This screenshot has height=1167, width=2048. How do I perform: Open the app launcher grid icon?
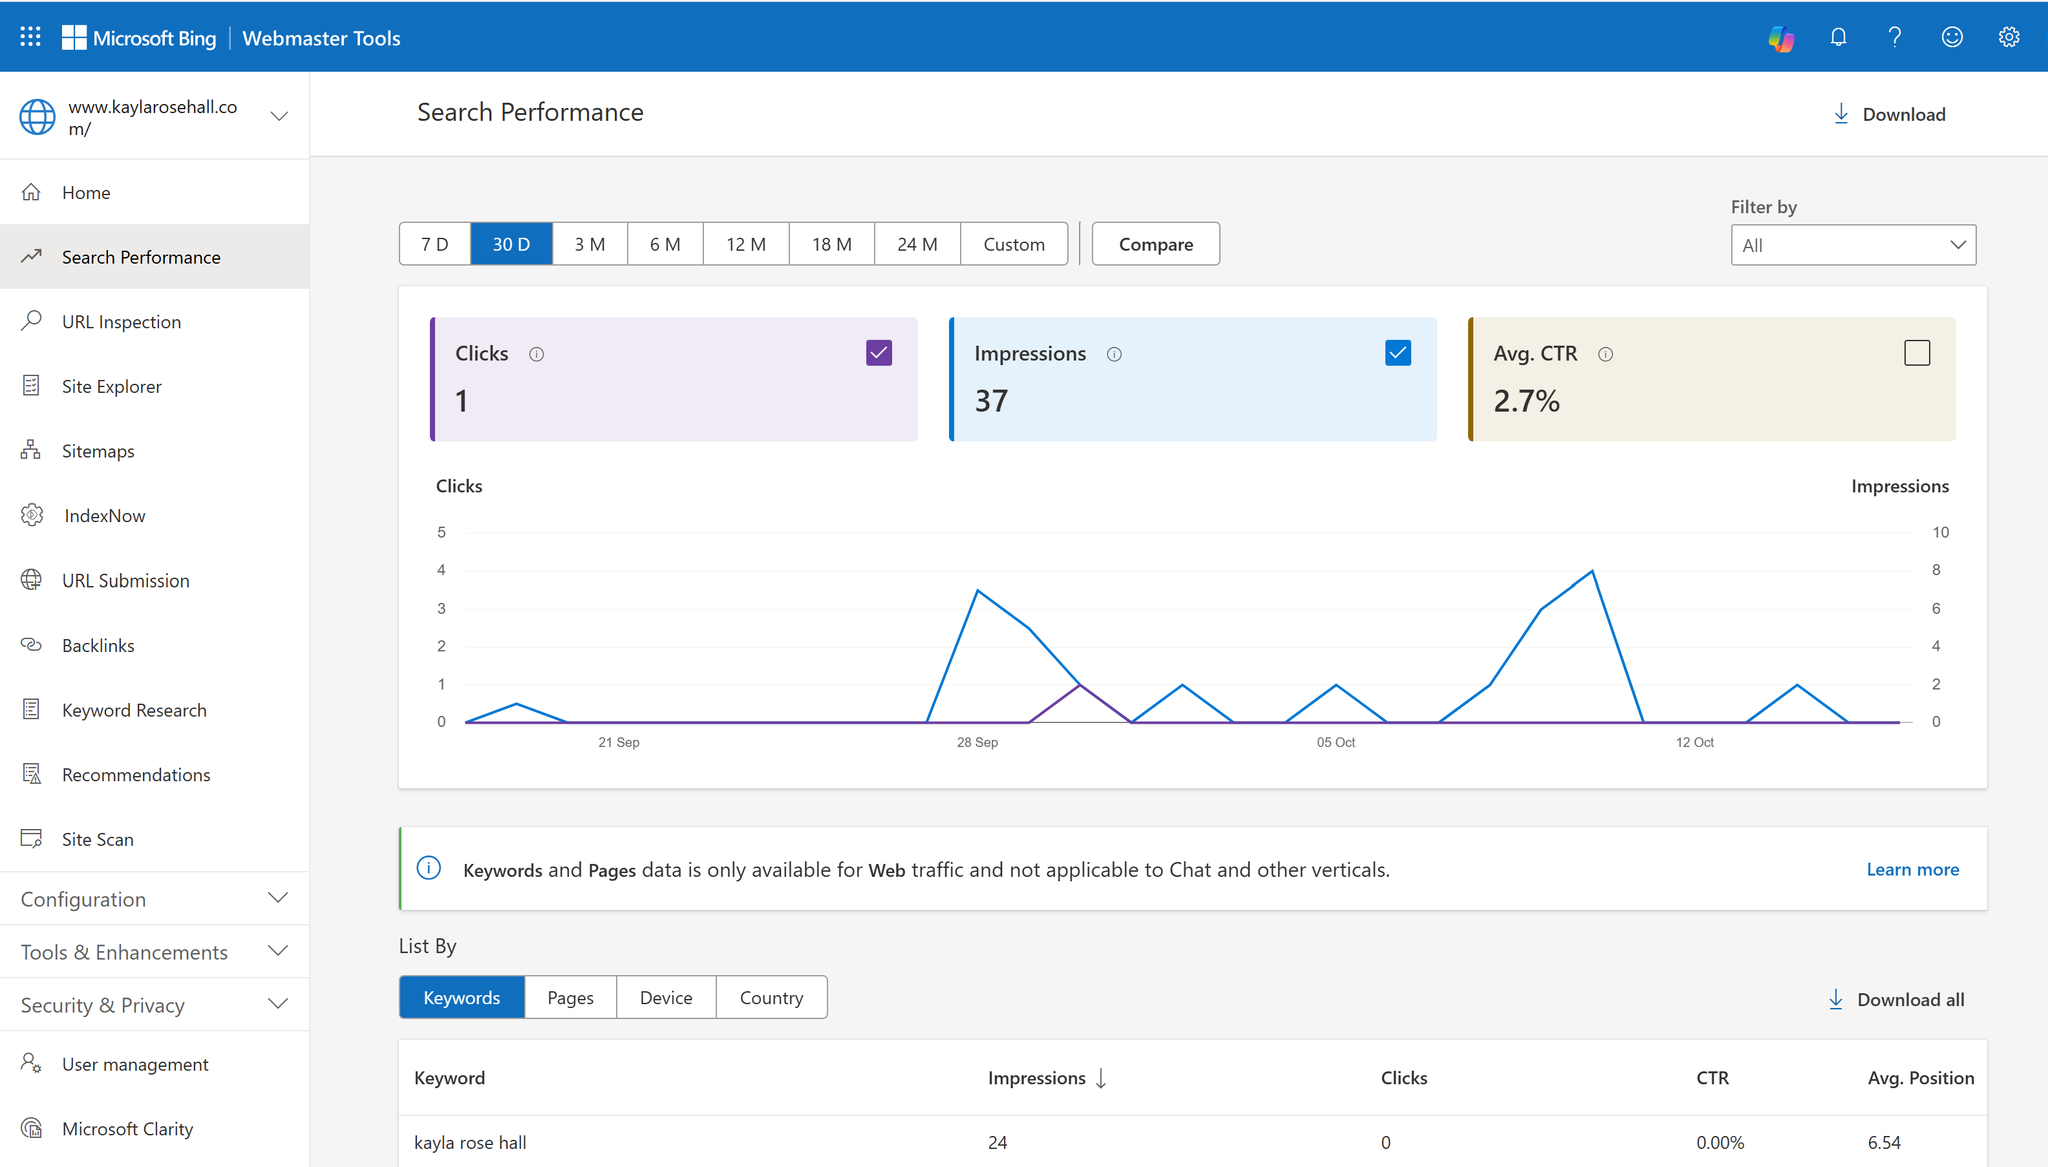(x=30, y=37)
